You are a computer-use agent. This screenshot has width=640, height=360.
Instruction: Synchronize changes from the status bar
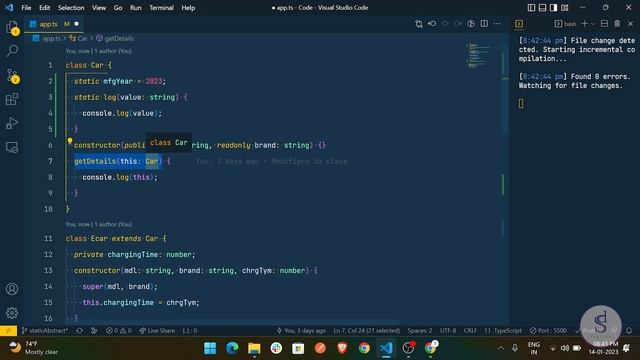pos(80,331)
